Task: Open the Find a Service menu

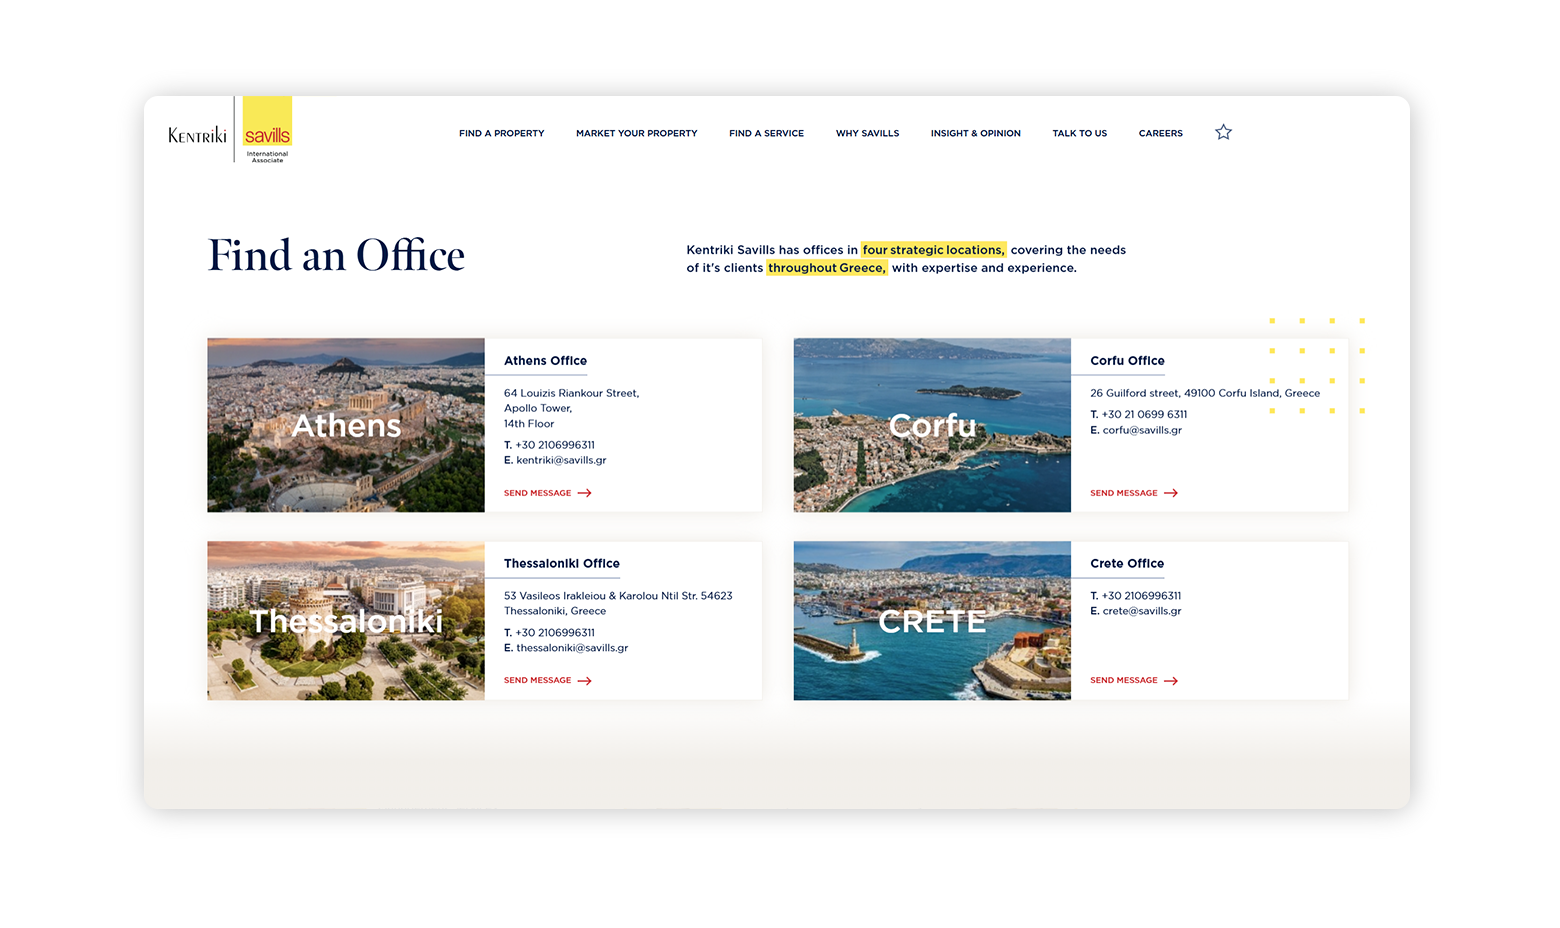Action: point(766,133)
